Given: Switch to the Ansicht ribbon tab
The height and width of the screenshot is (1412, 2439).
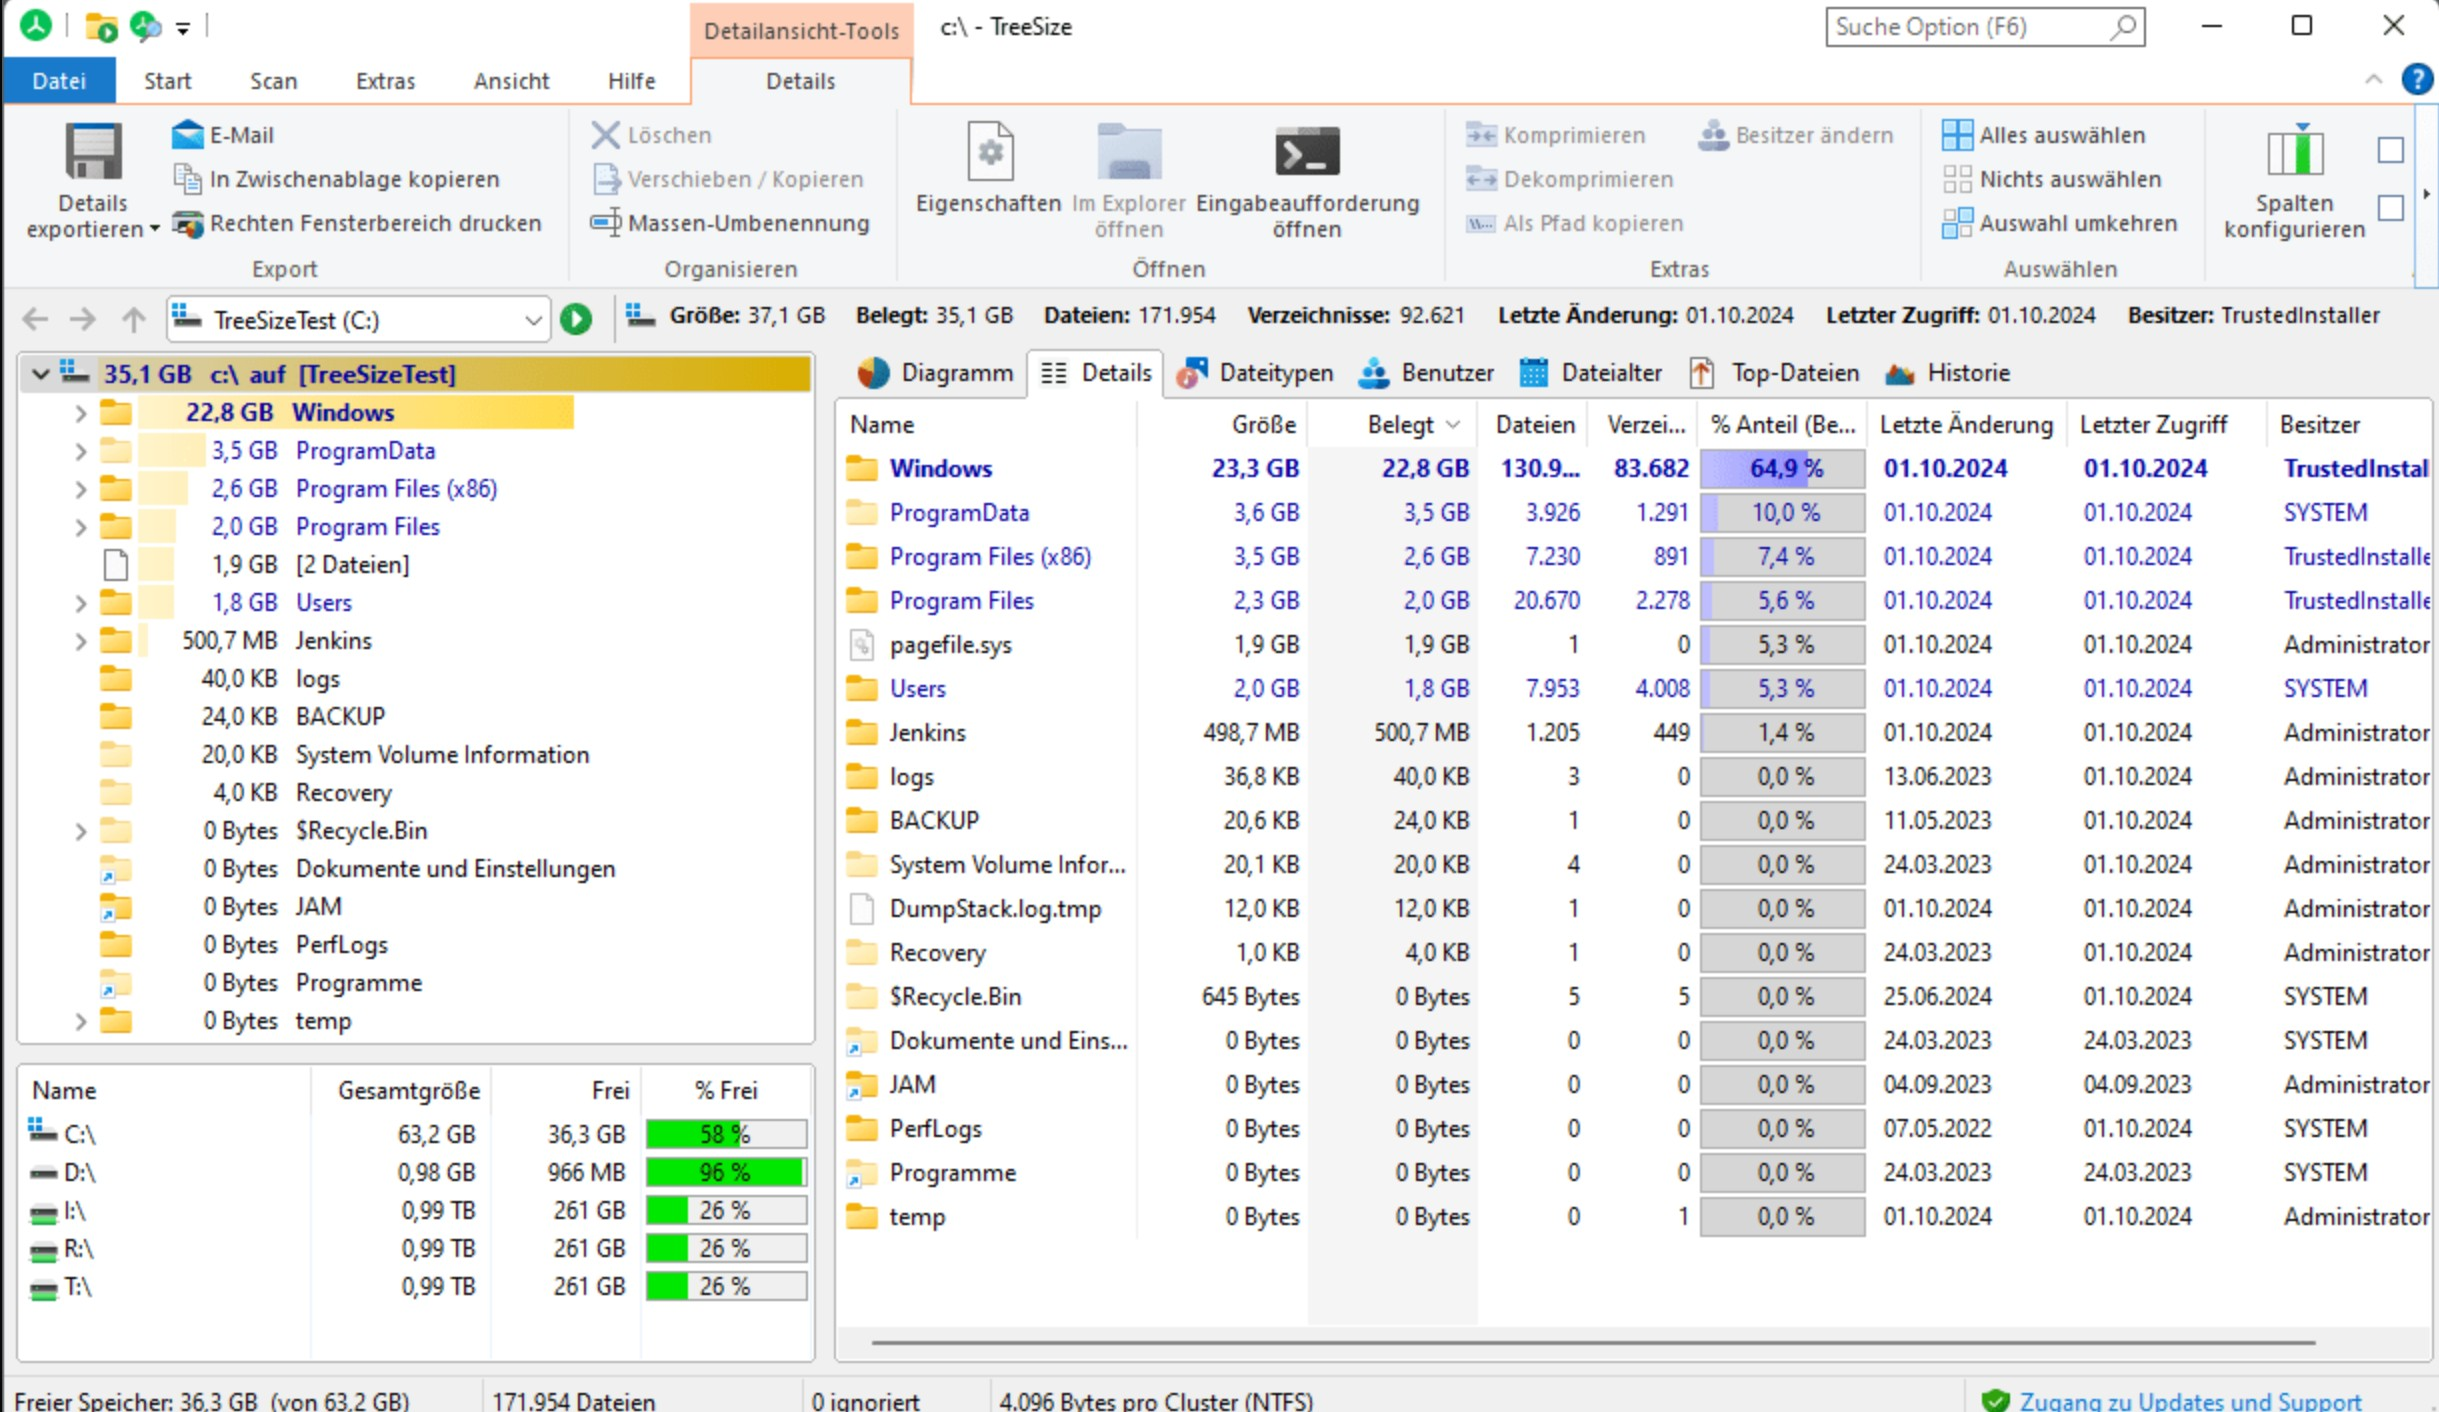Looking at the screenshot, I should click(511, 81).
